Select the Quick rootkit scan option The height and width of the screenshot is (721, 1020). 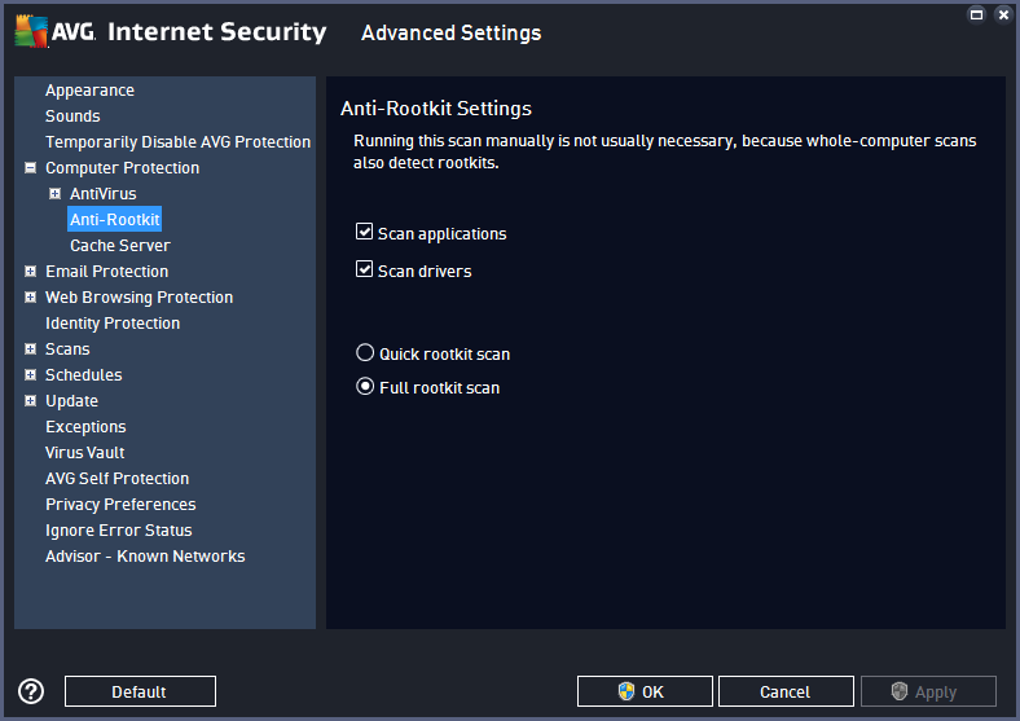coord(365,353)
